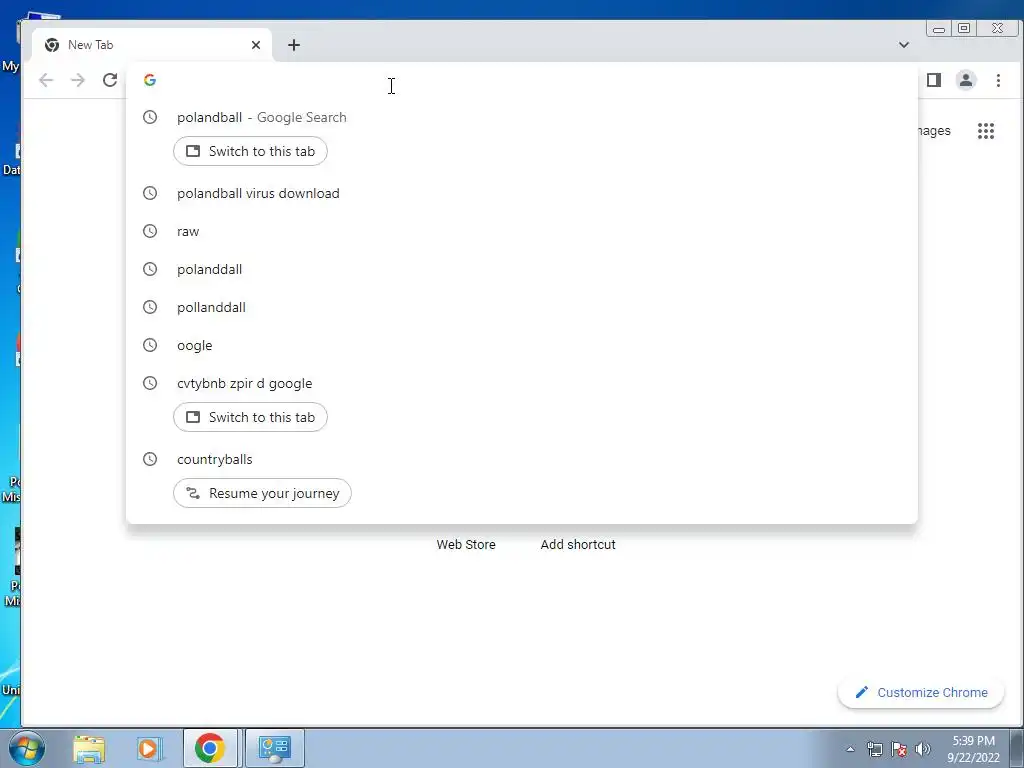Click Resume your journey chip
The width and height of the screenshot is (1024, 768).
pyautogui.click(x=262, y=493)
